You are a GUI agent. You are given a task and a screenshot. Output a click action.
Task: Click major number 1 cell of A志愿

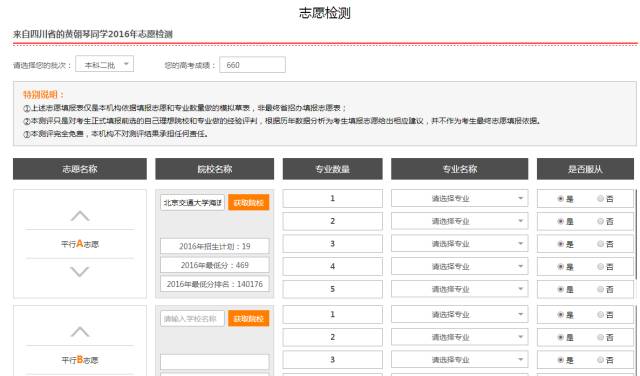pos(333,198)
